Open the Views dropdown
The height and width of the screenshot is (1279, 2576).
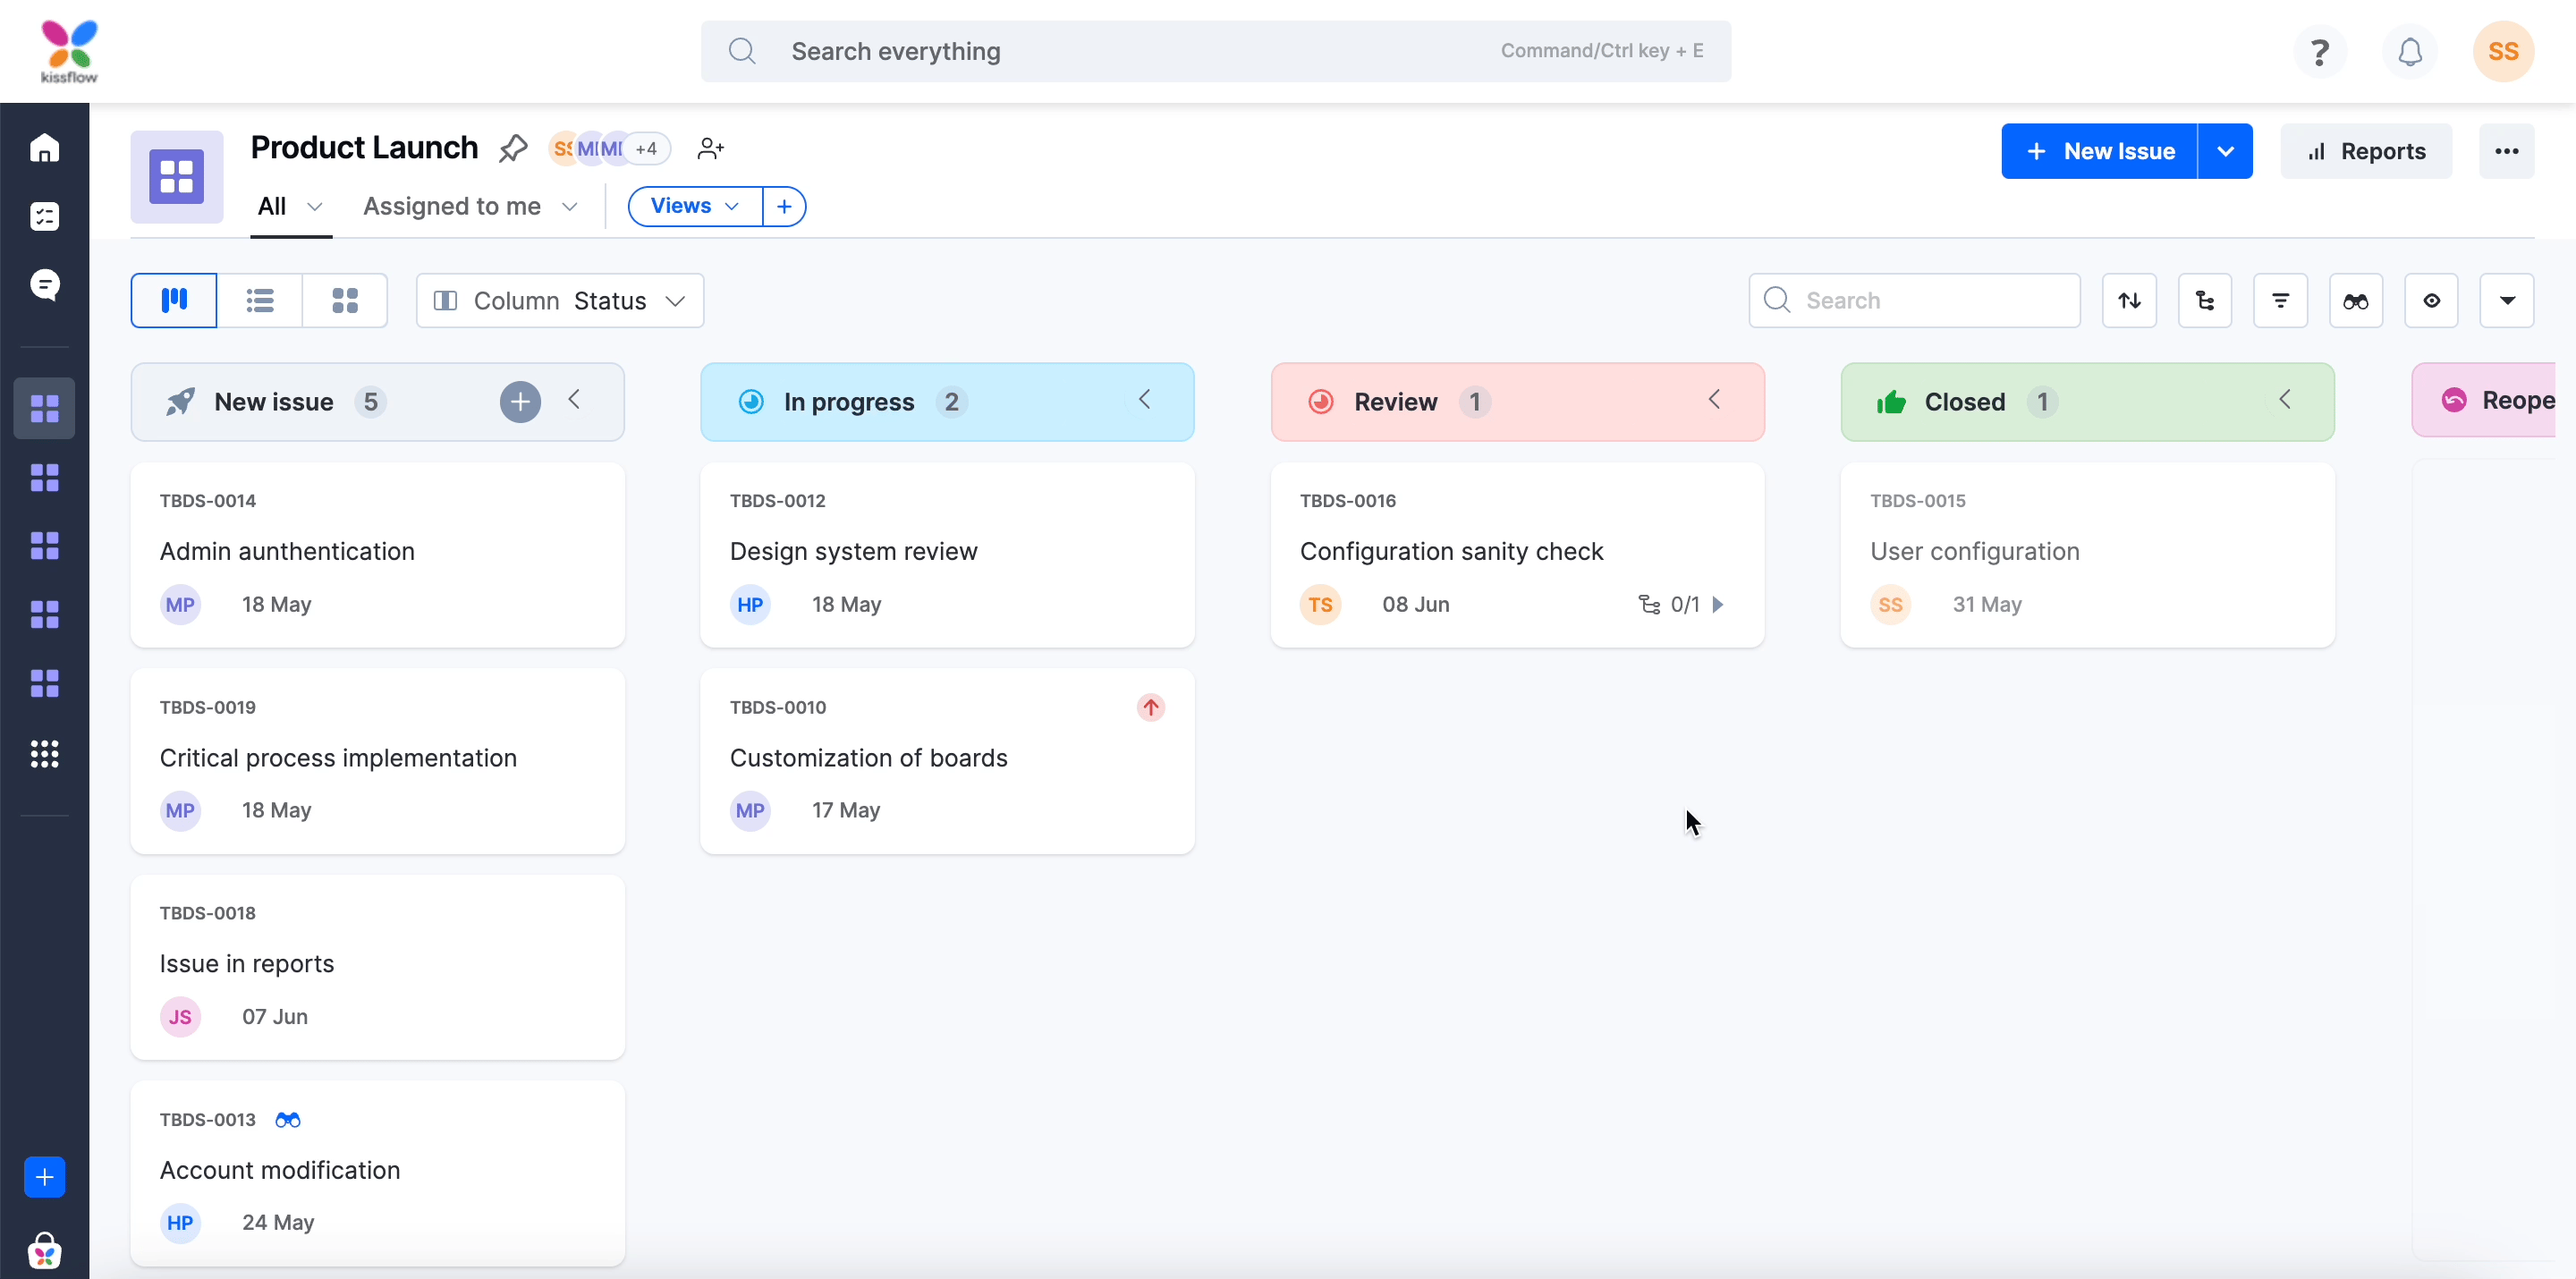695,206
